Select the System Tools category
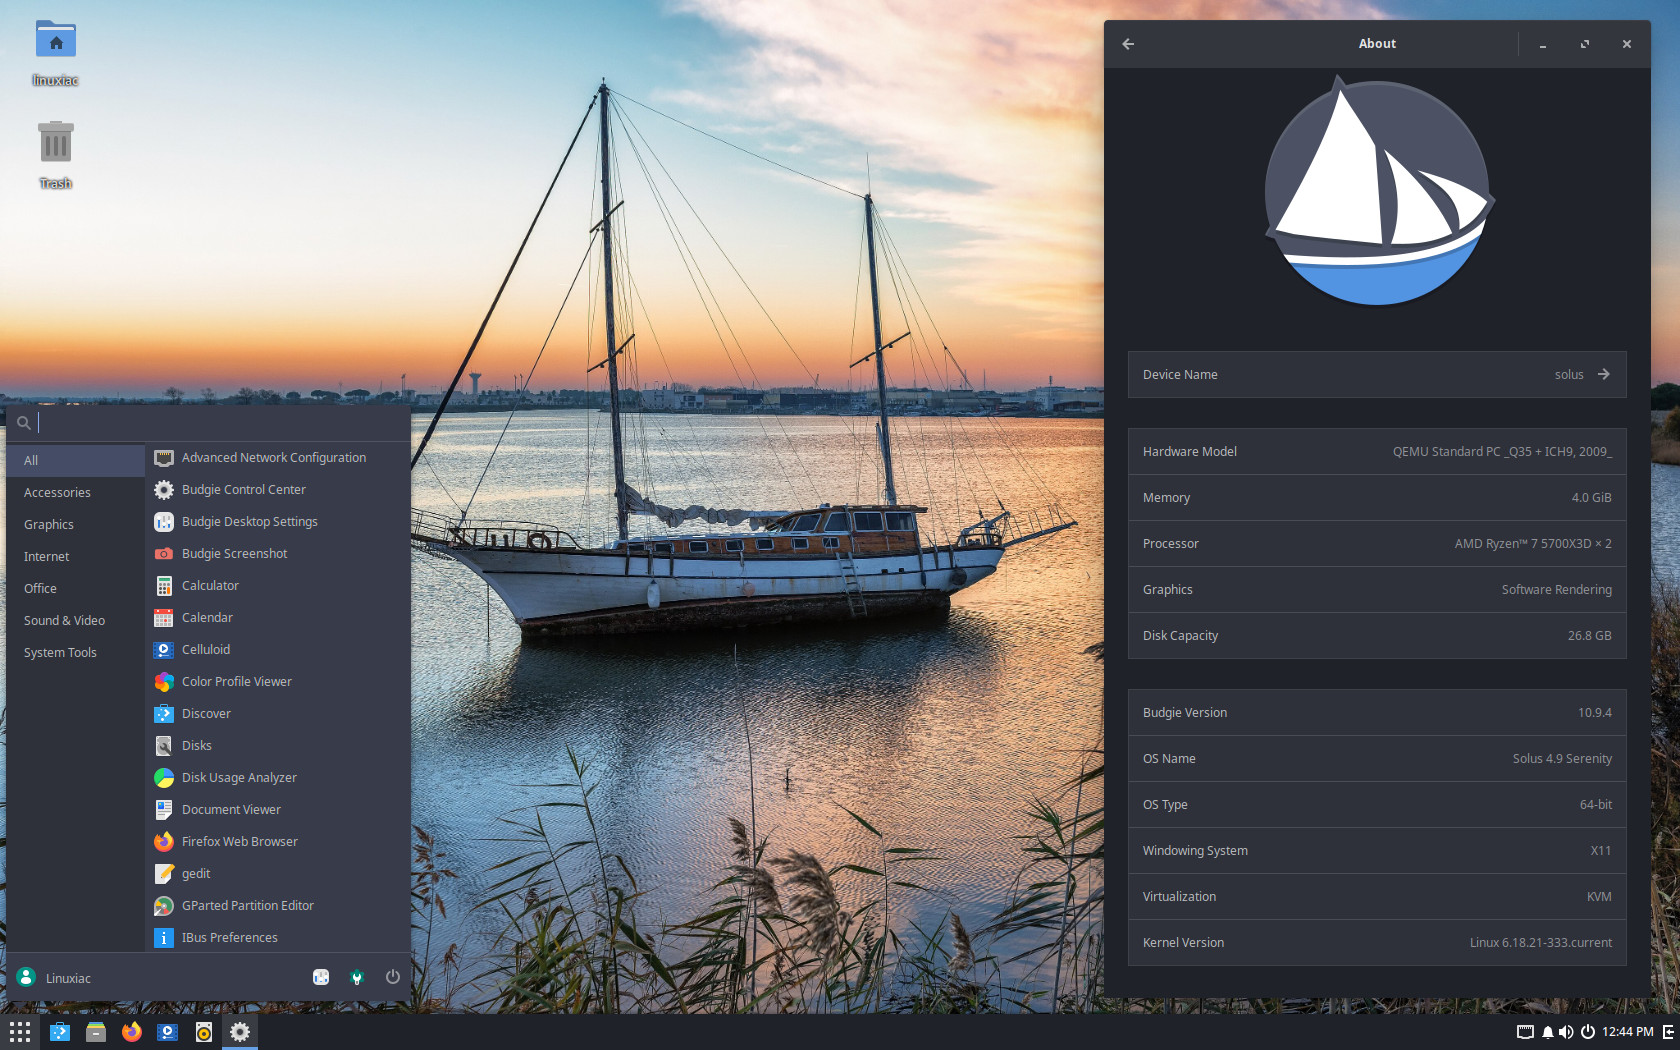The image size is (1680, 1050). point(60,652)
